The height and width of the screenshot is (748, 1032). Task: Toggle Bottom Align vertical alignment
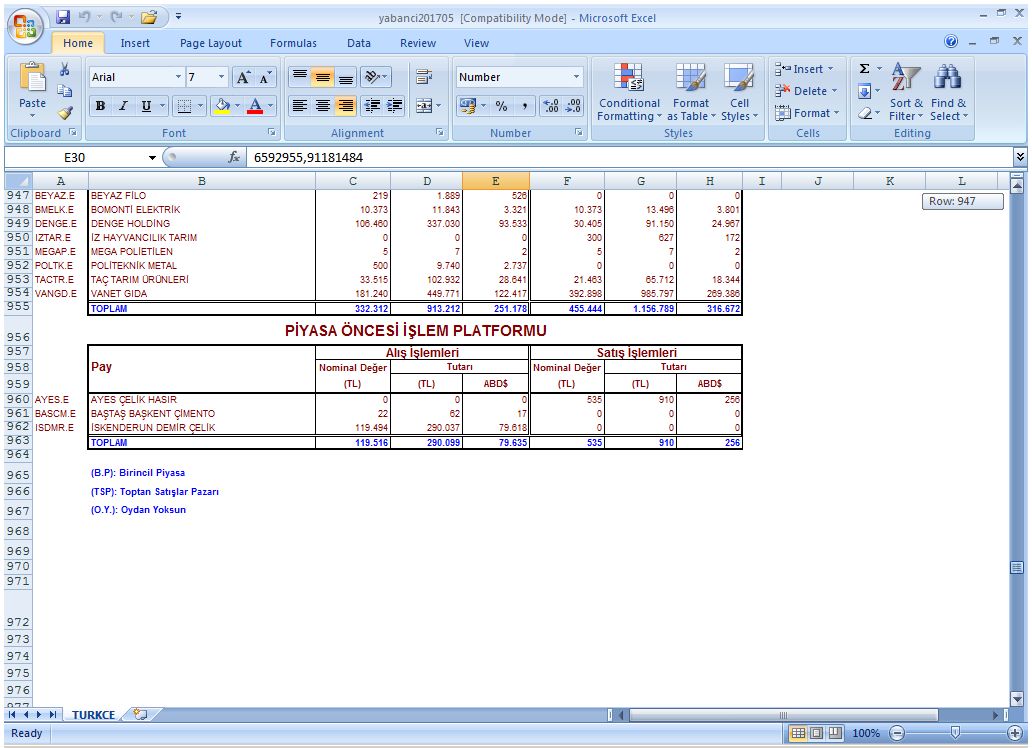[346, 77]
